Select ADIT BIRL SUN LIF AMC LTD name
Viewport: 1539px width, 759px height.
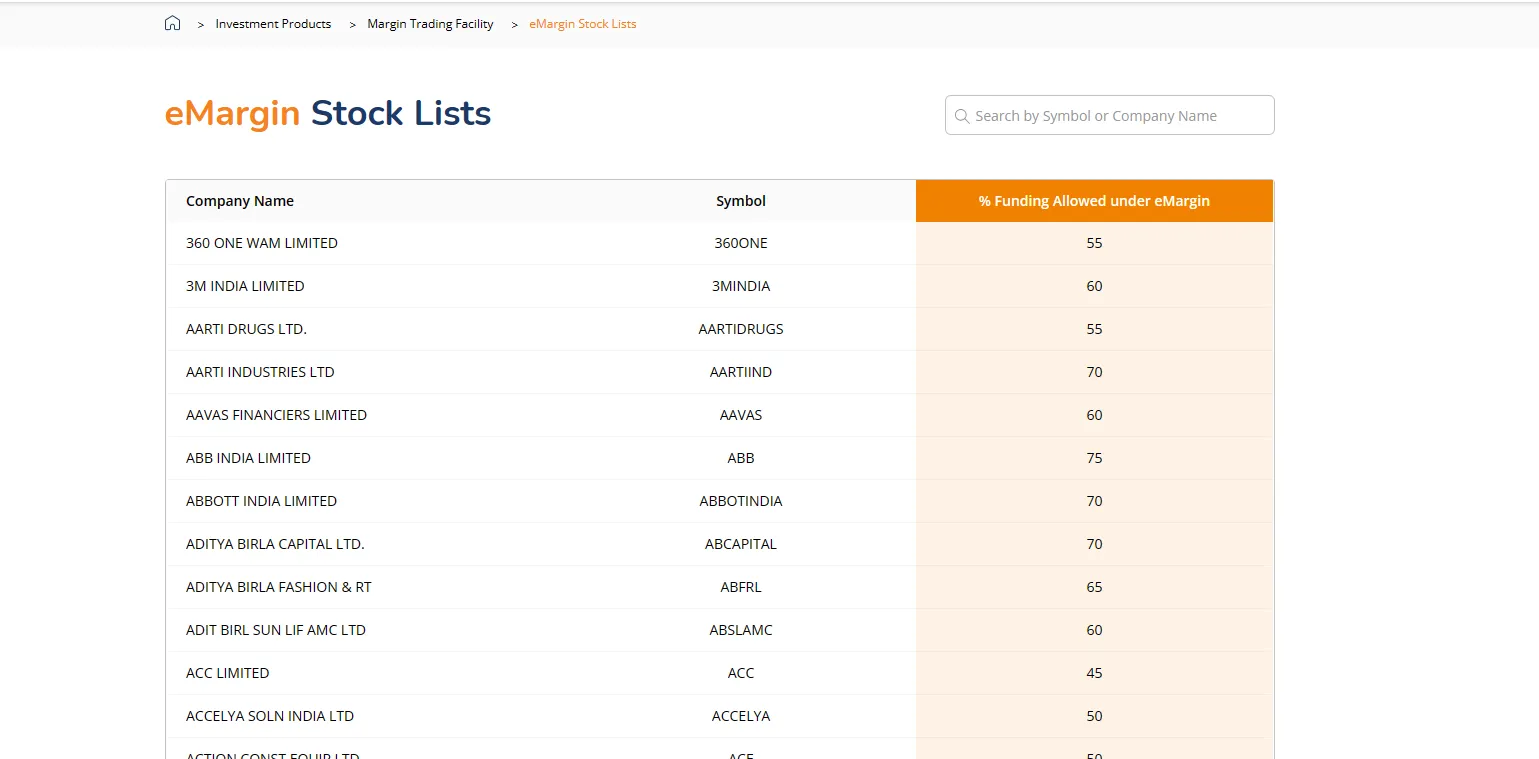coord(276,630)
